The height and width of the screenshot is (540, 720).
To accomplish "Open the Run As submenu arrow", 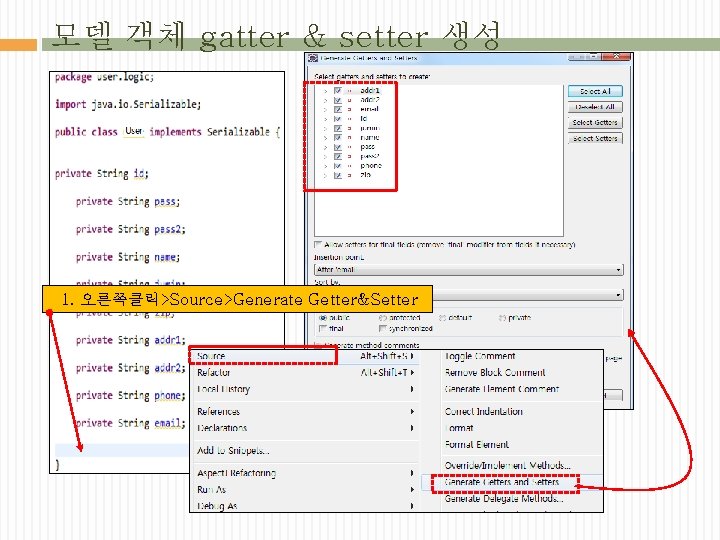I will [412, 489].
